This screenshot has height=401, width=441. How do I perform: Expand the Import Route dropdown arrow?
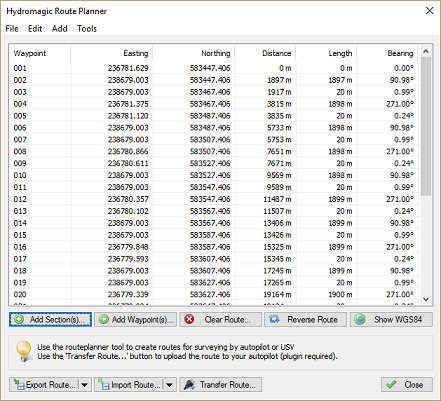click(x=170, y=385)
